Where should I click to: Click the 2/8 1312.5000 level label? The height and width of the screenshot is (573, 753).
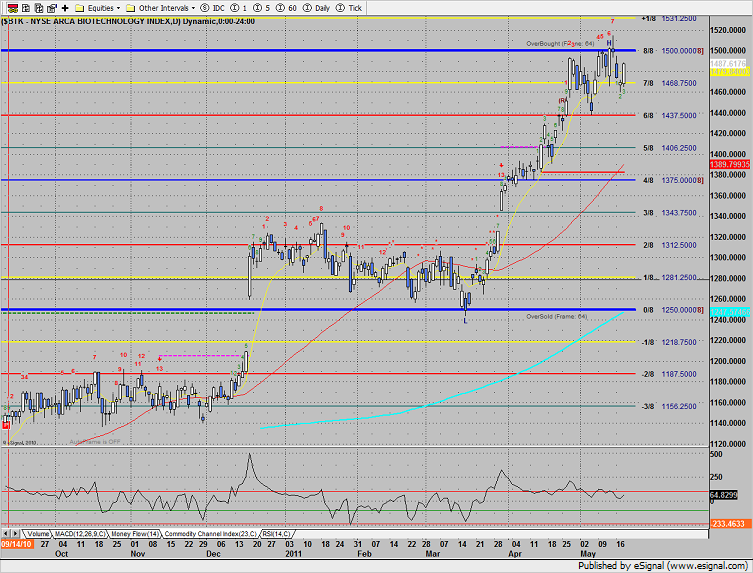tap(669, 245)
